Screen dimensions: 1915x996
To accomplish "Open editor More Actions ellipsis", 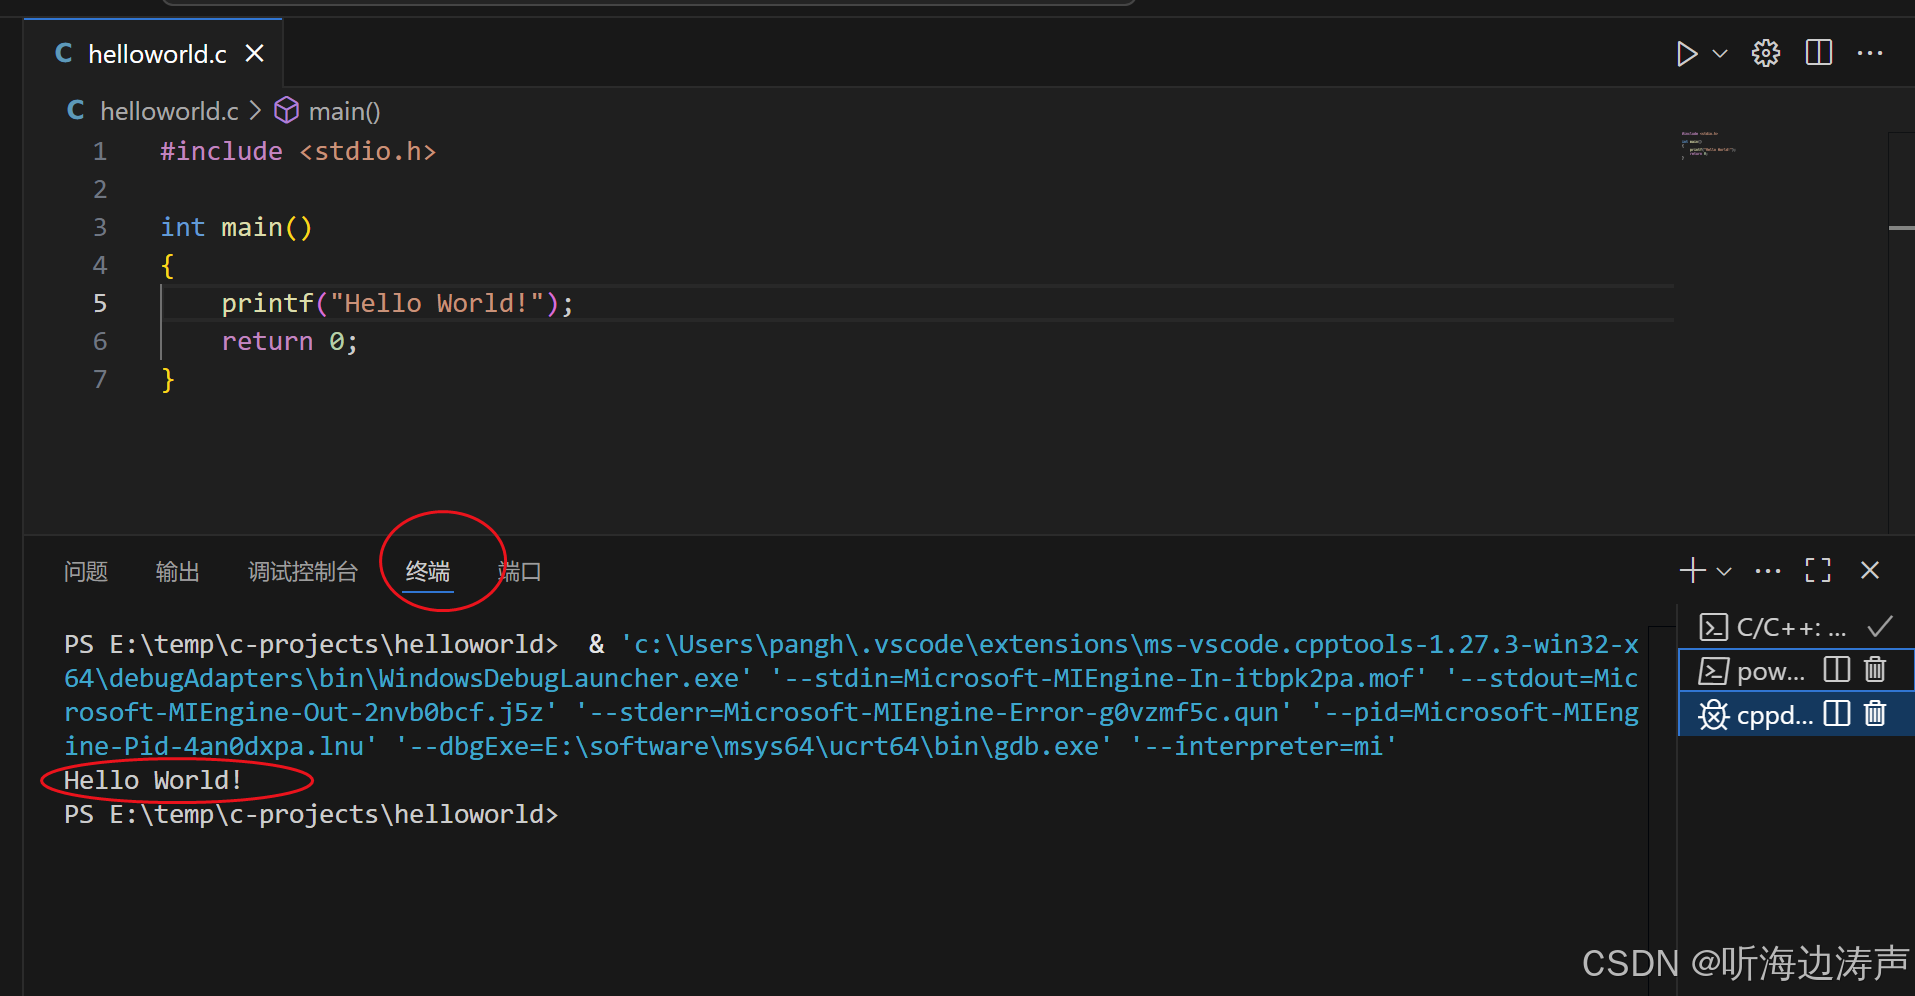I will [x=1870, y=53].
